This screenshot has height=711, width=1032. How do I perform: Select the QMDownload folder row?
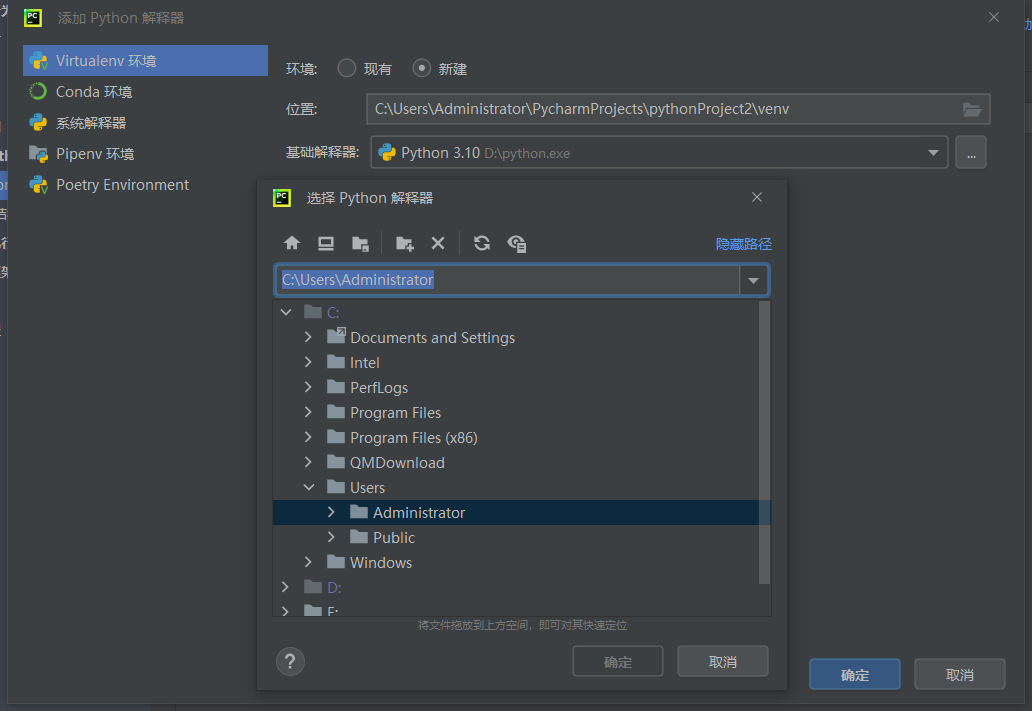[x=521, y=462]
